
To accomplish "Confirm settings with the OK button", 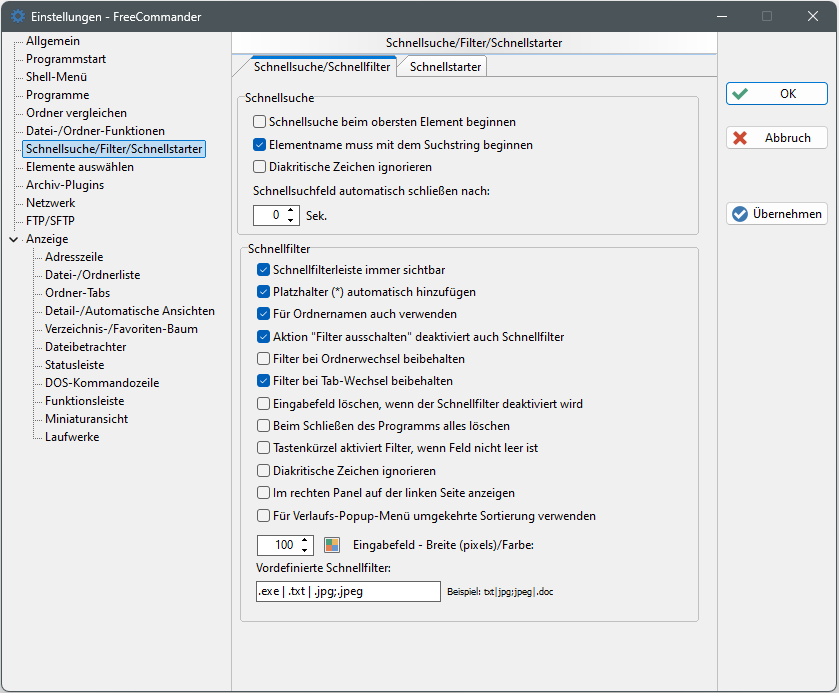I will click(776, 94).
